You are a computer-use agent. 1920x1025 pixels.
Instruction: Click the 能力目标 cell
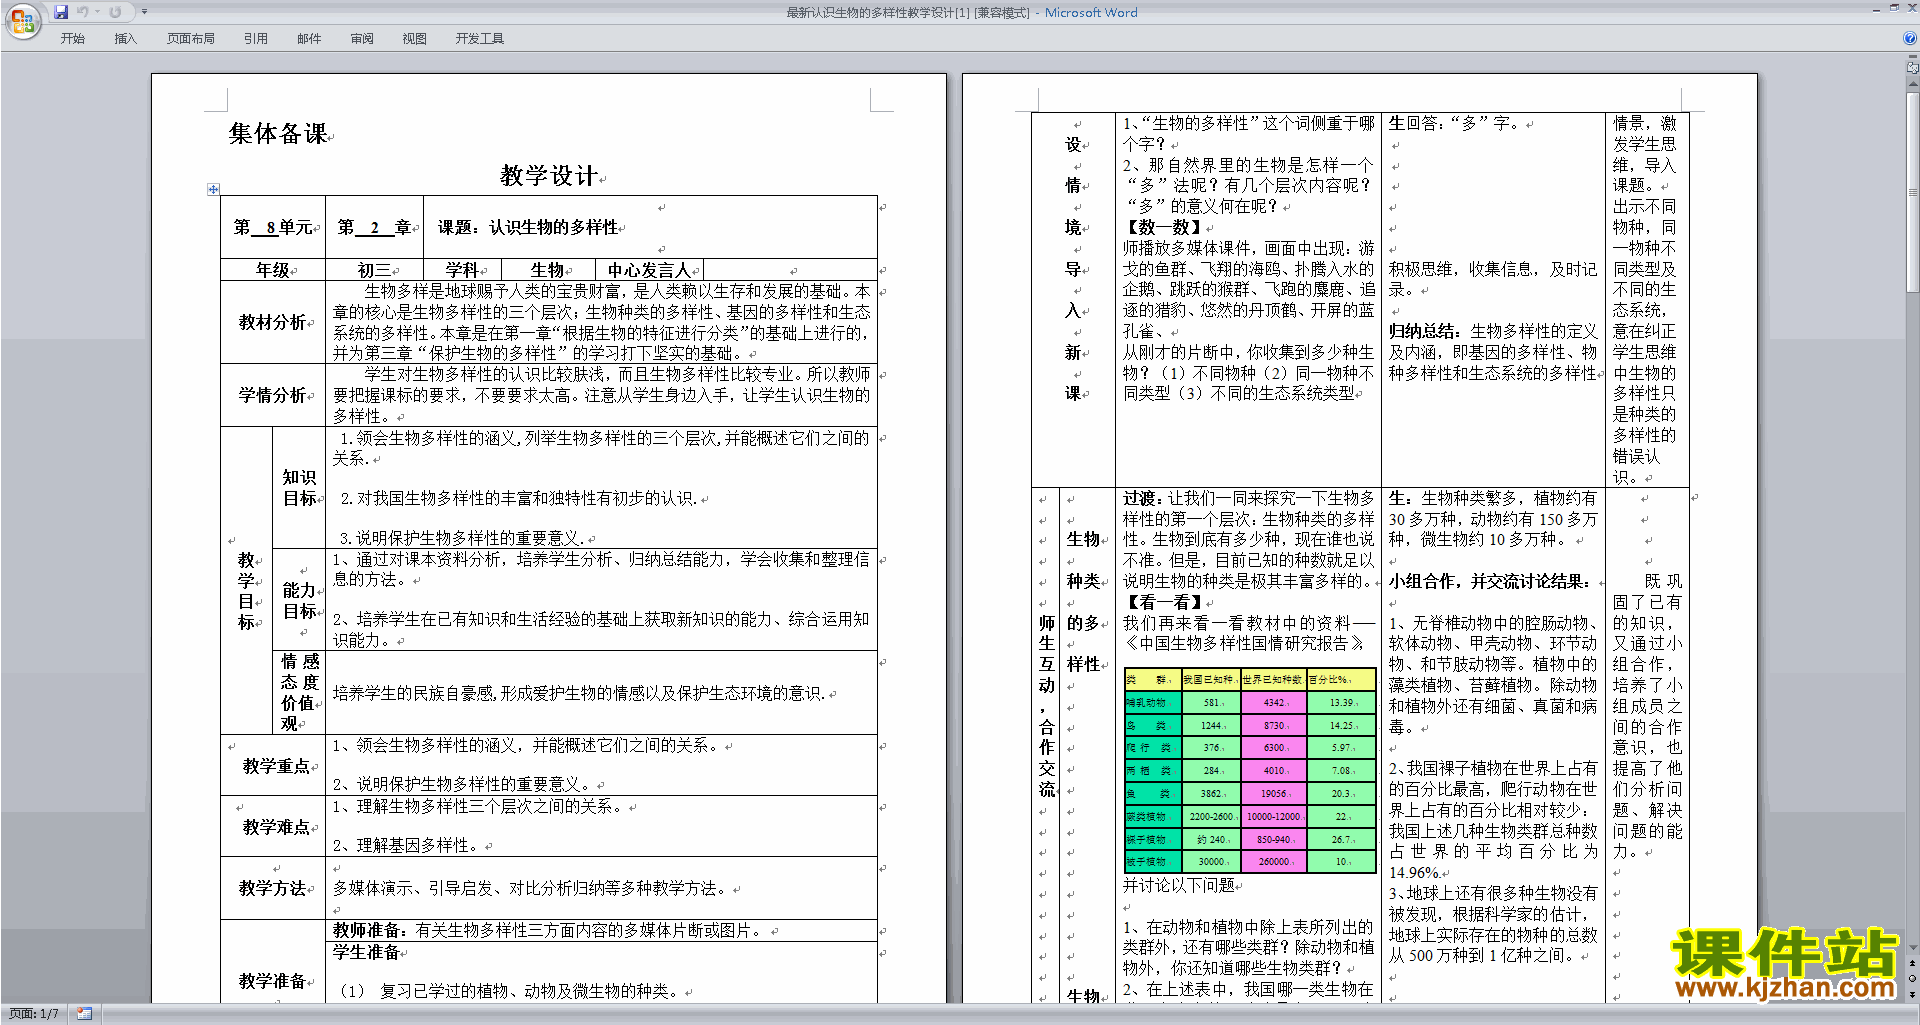(299, 601)
